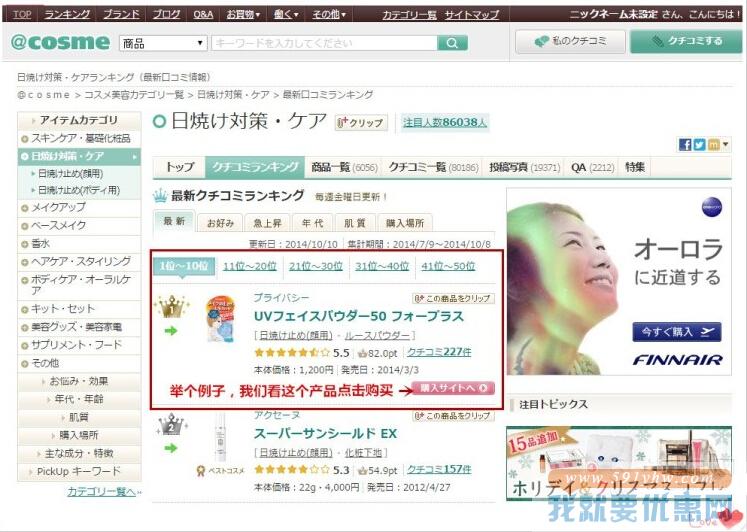The width and height of the screenshot is (747, 532).
Task: Select the 最新 ranking tab
Action: click(x=174, y=221)
